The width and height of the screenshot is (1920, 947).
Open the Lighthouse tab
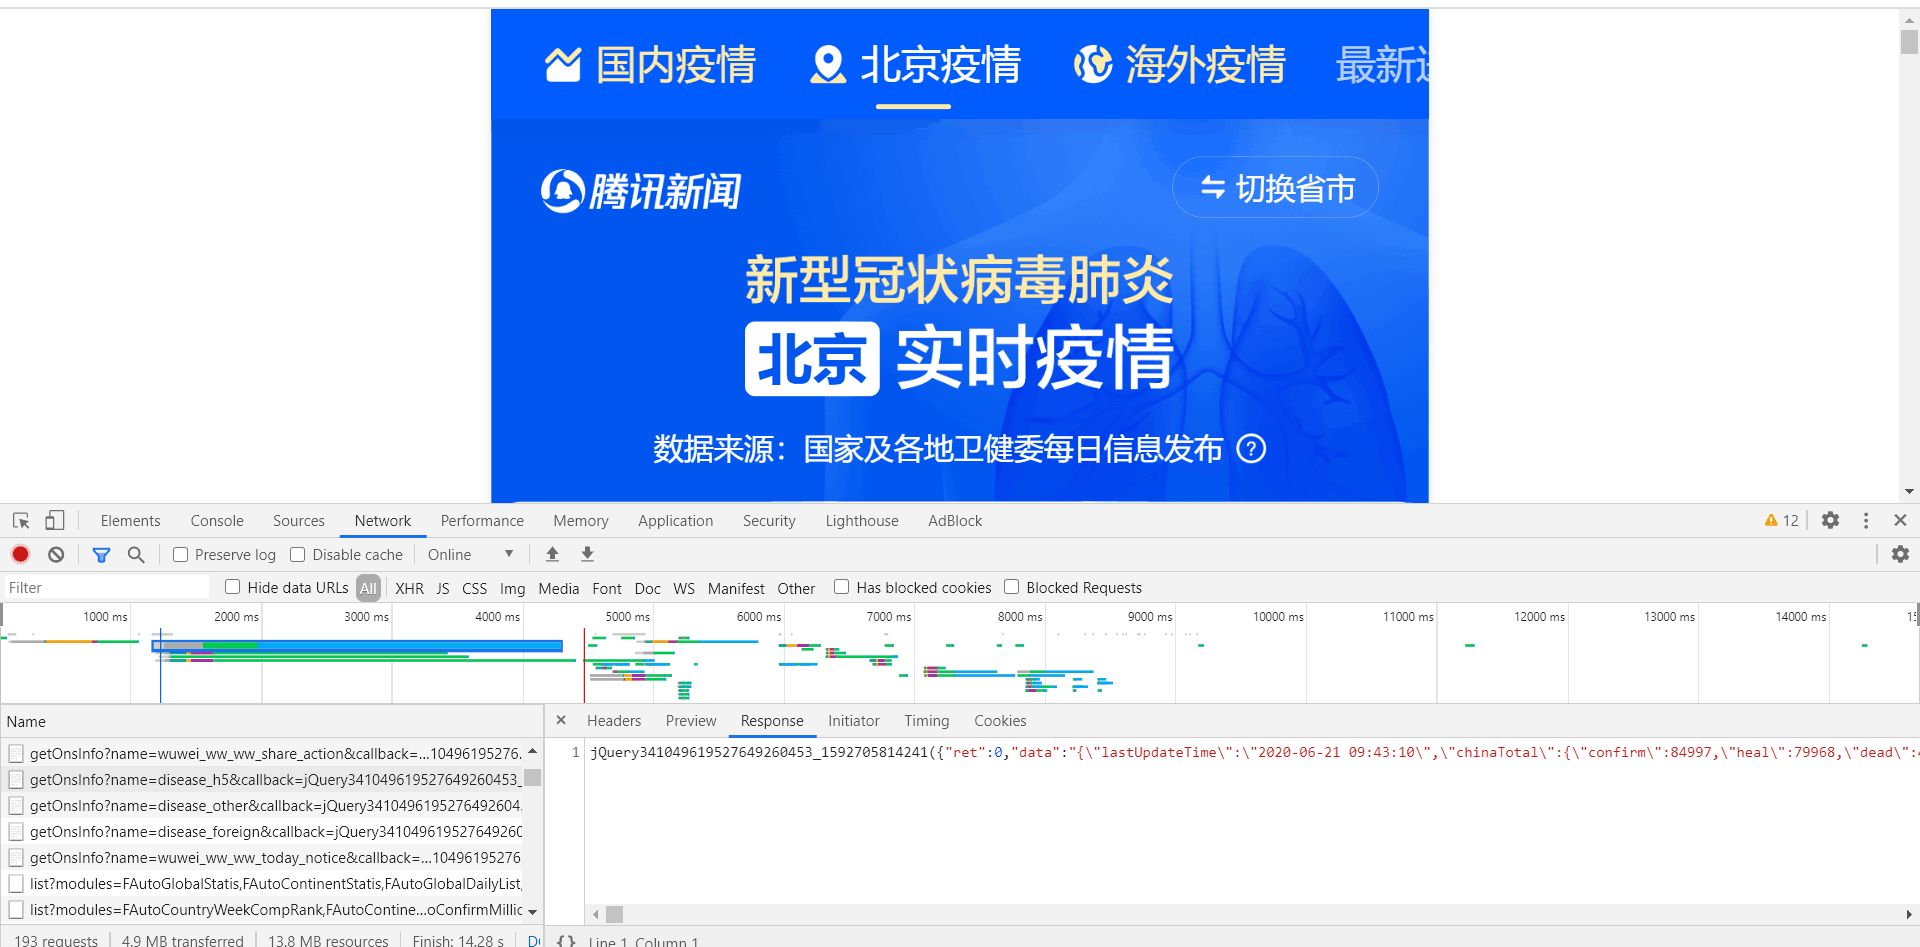pyautogui.click(x=862, y=521)
